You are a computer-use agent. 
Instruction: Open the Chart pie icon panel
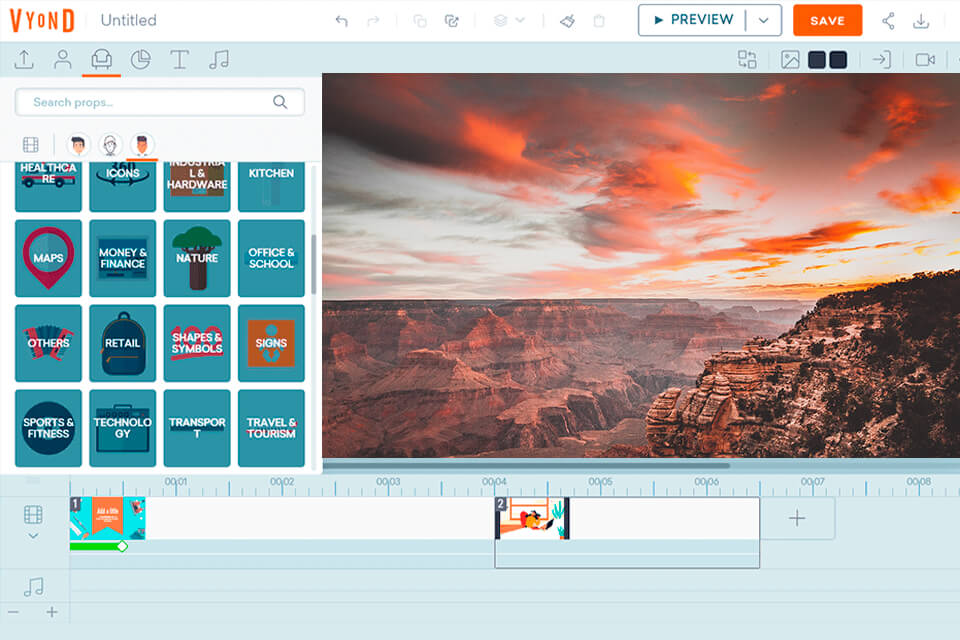141,59
